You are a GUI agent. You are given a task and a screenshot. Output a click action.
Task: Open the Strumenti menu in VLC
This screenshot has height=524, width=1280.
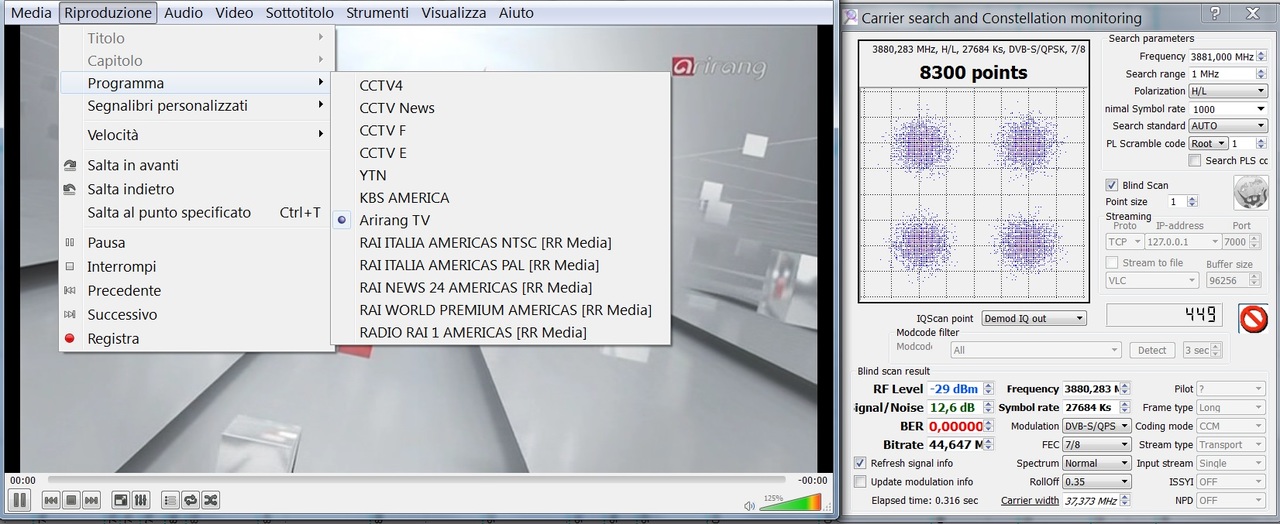coord(377,13)
